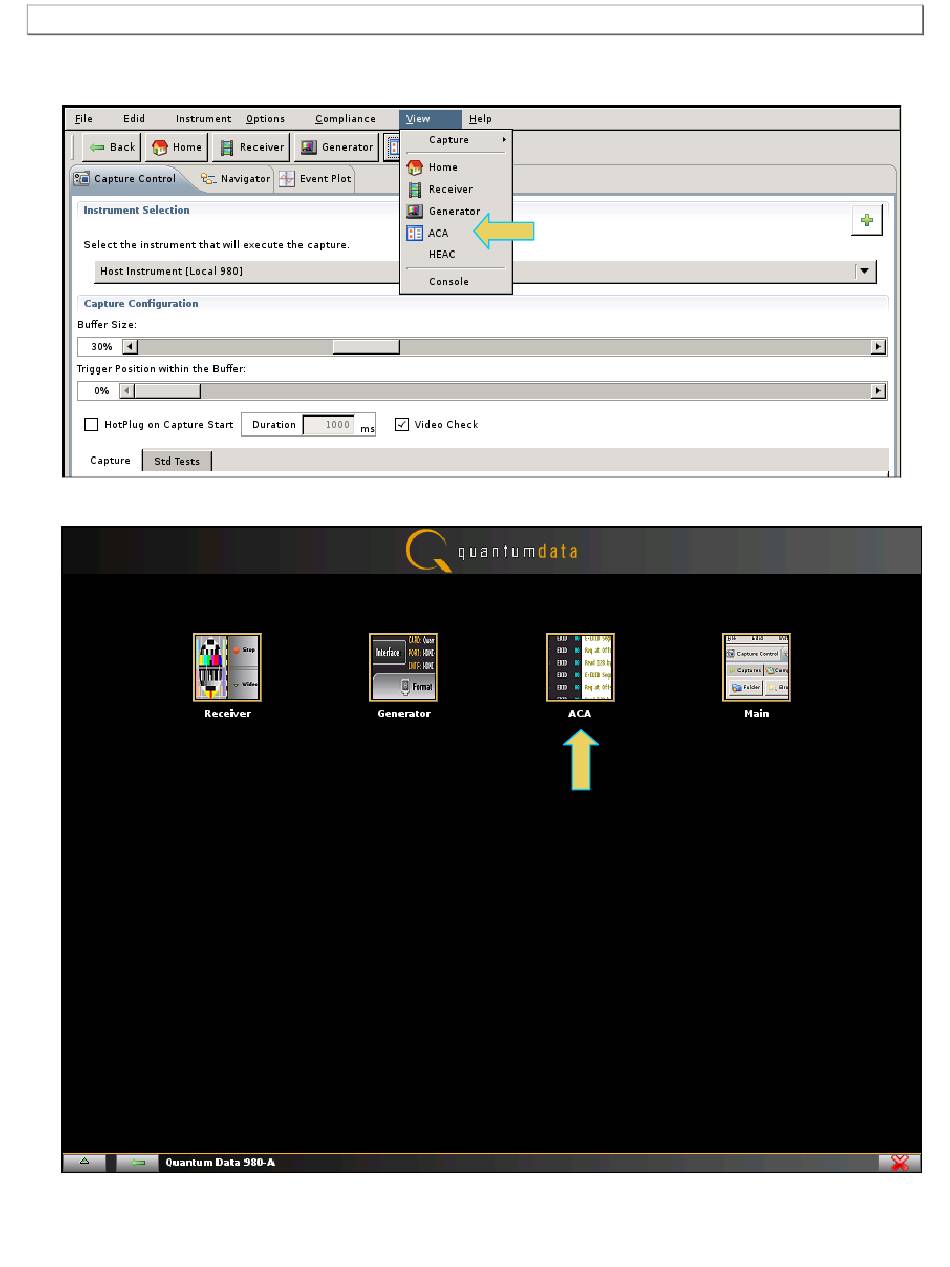The height and width of the screenshot is (1267, 950).
Task: Select ACA from the View menu
Action: point(438,233)
